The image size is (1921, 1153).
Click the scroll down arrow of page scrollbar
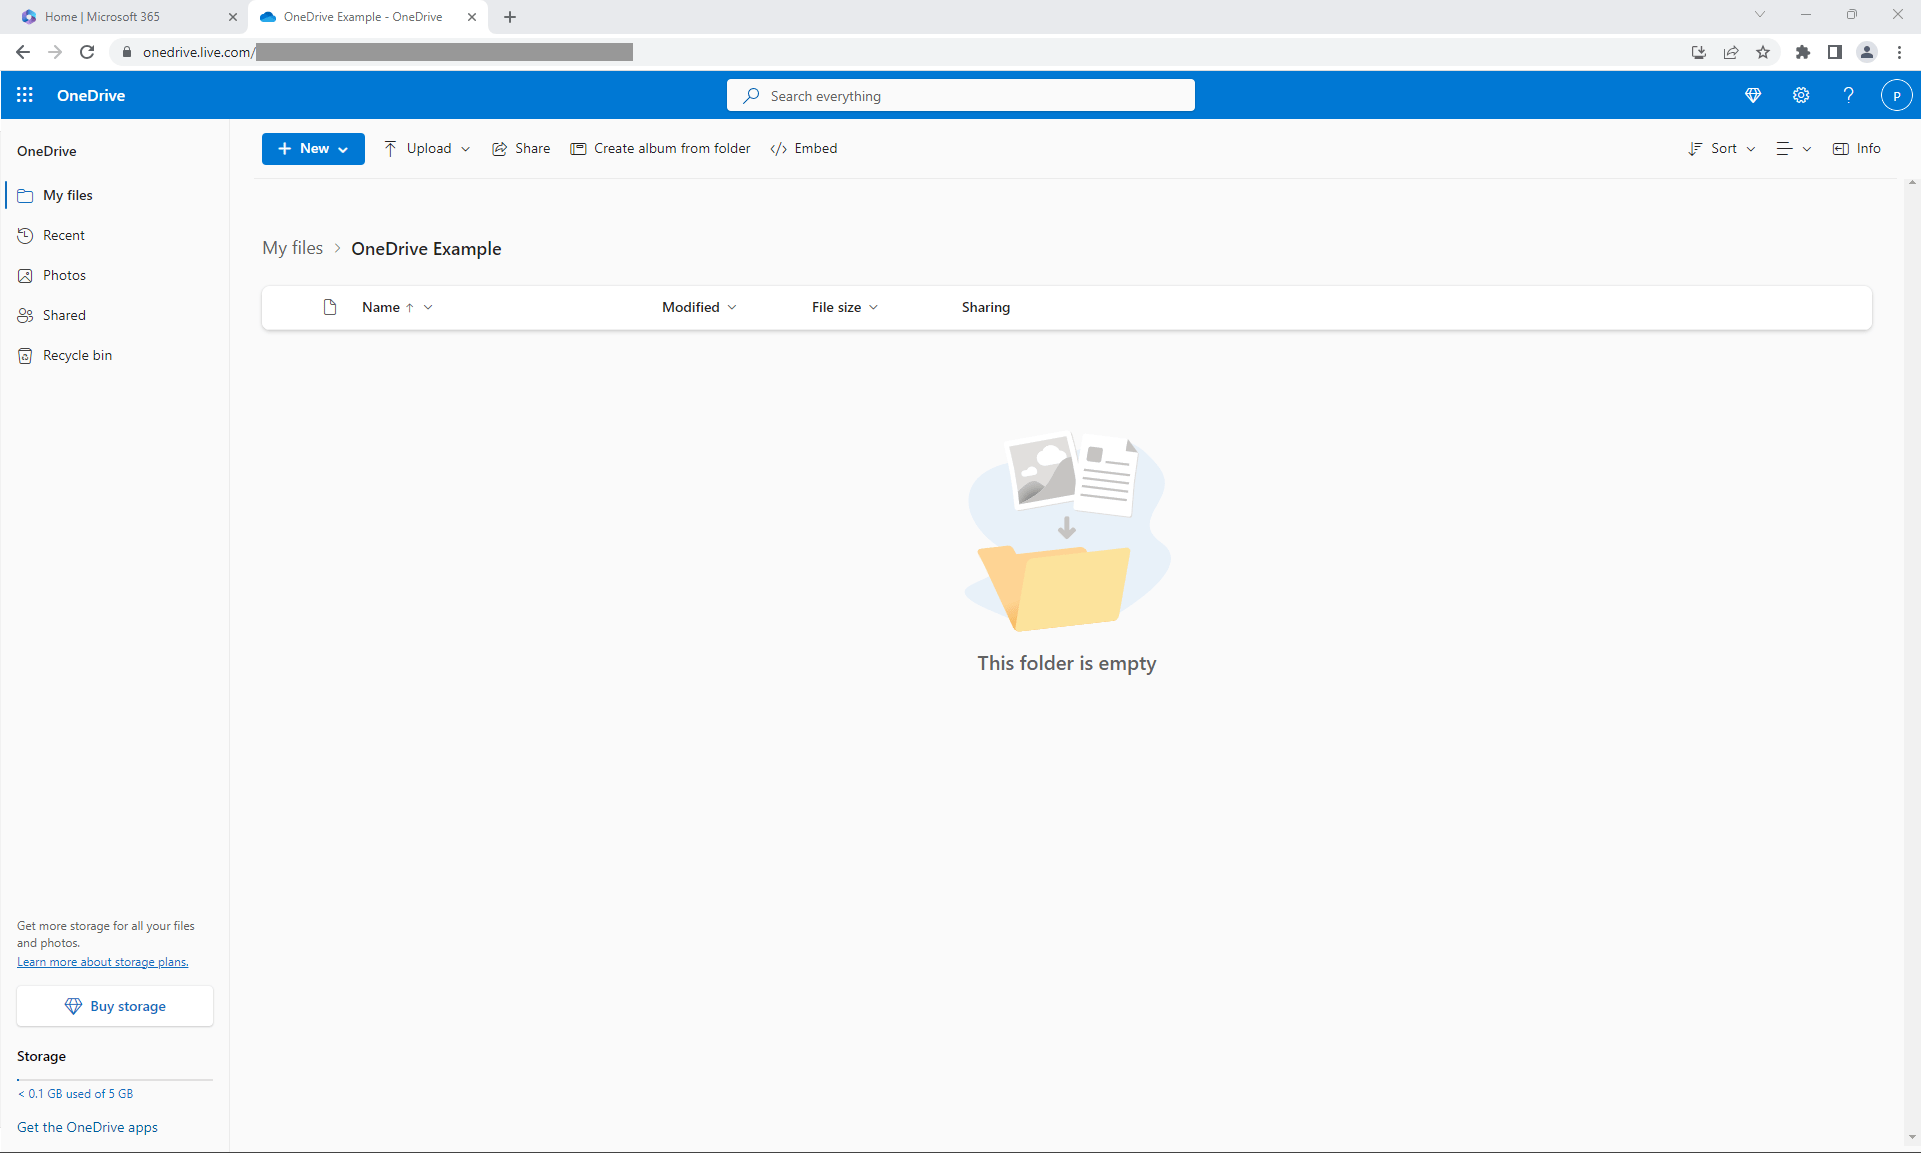coord(1912,1137)
